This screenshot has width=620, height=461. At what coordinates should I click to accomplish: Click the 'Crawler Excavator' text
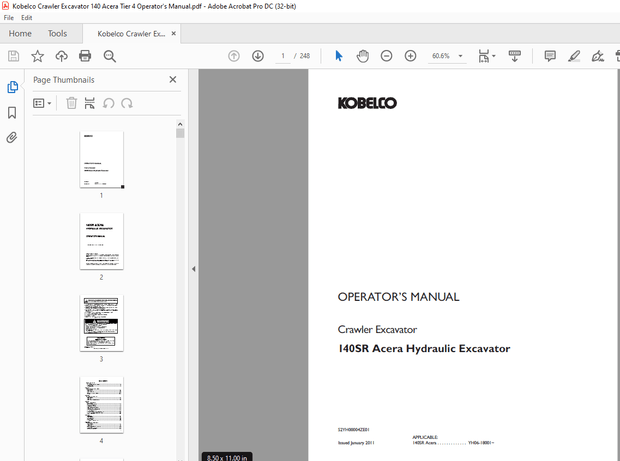[377, 329]
